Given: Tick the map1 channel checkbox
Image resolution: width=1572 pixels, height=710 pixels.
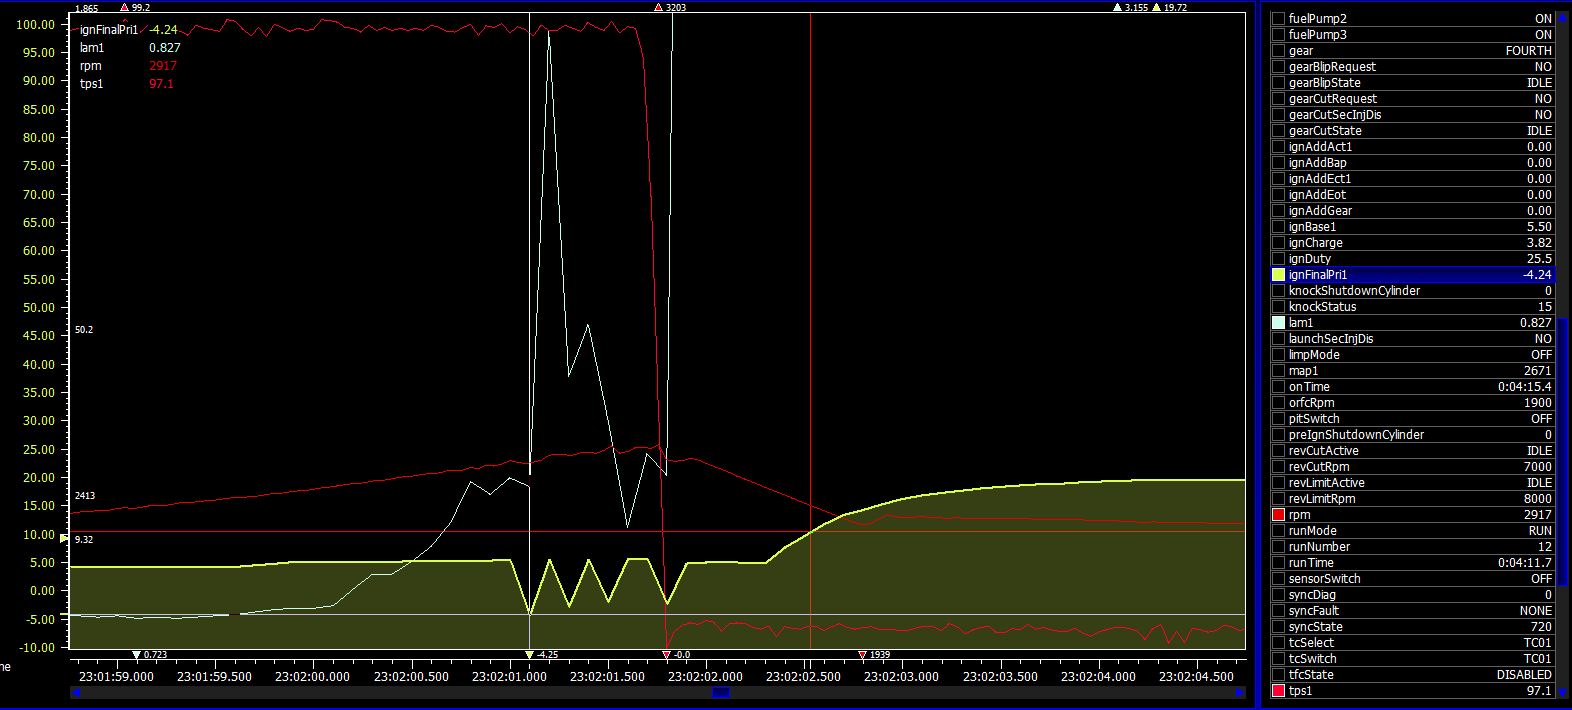Looking at the screenshot, I should [1278, 371].
